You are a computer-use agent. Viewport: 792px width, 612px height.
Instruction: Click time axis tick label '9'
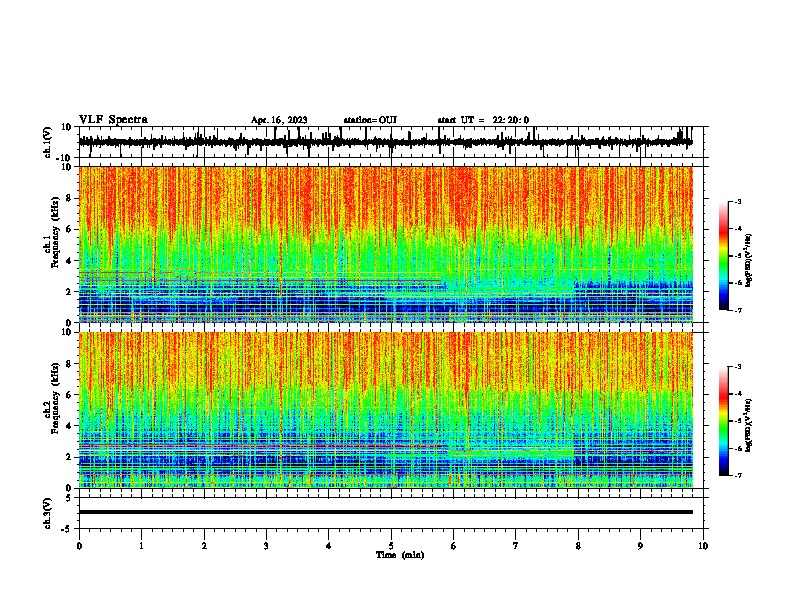[640, 546]
